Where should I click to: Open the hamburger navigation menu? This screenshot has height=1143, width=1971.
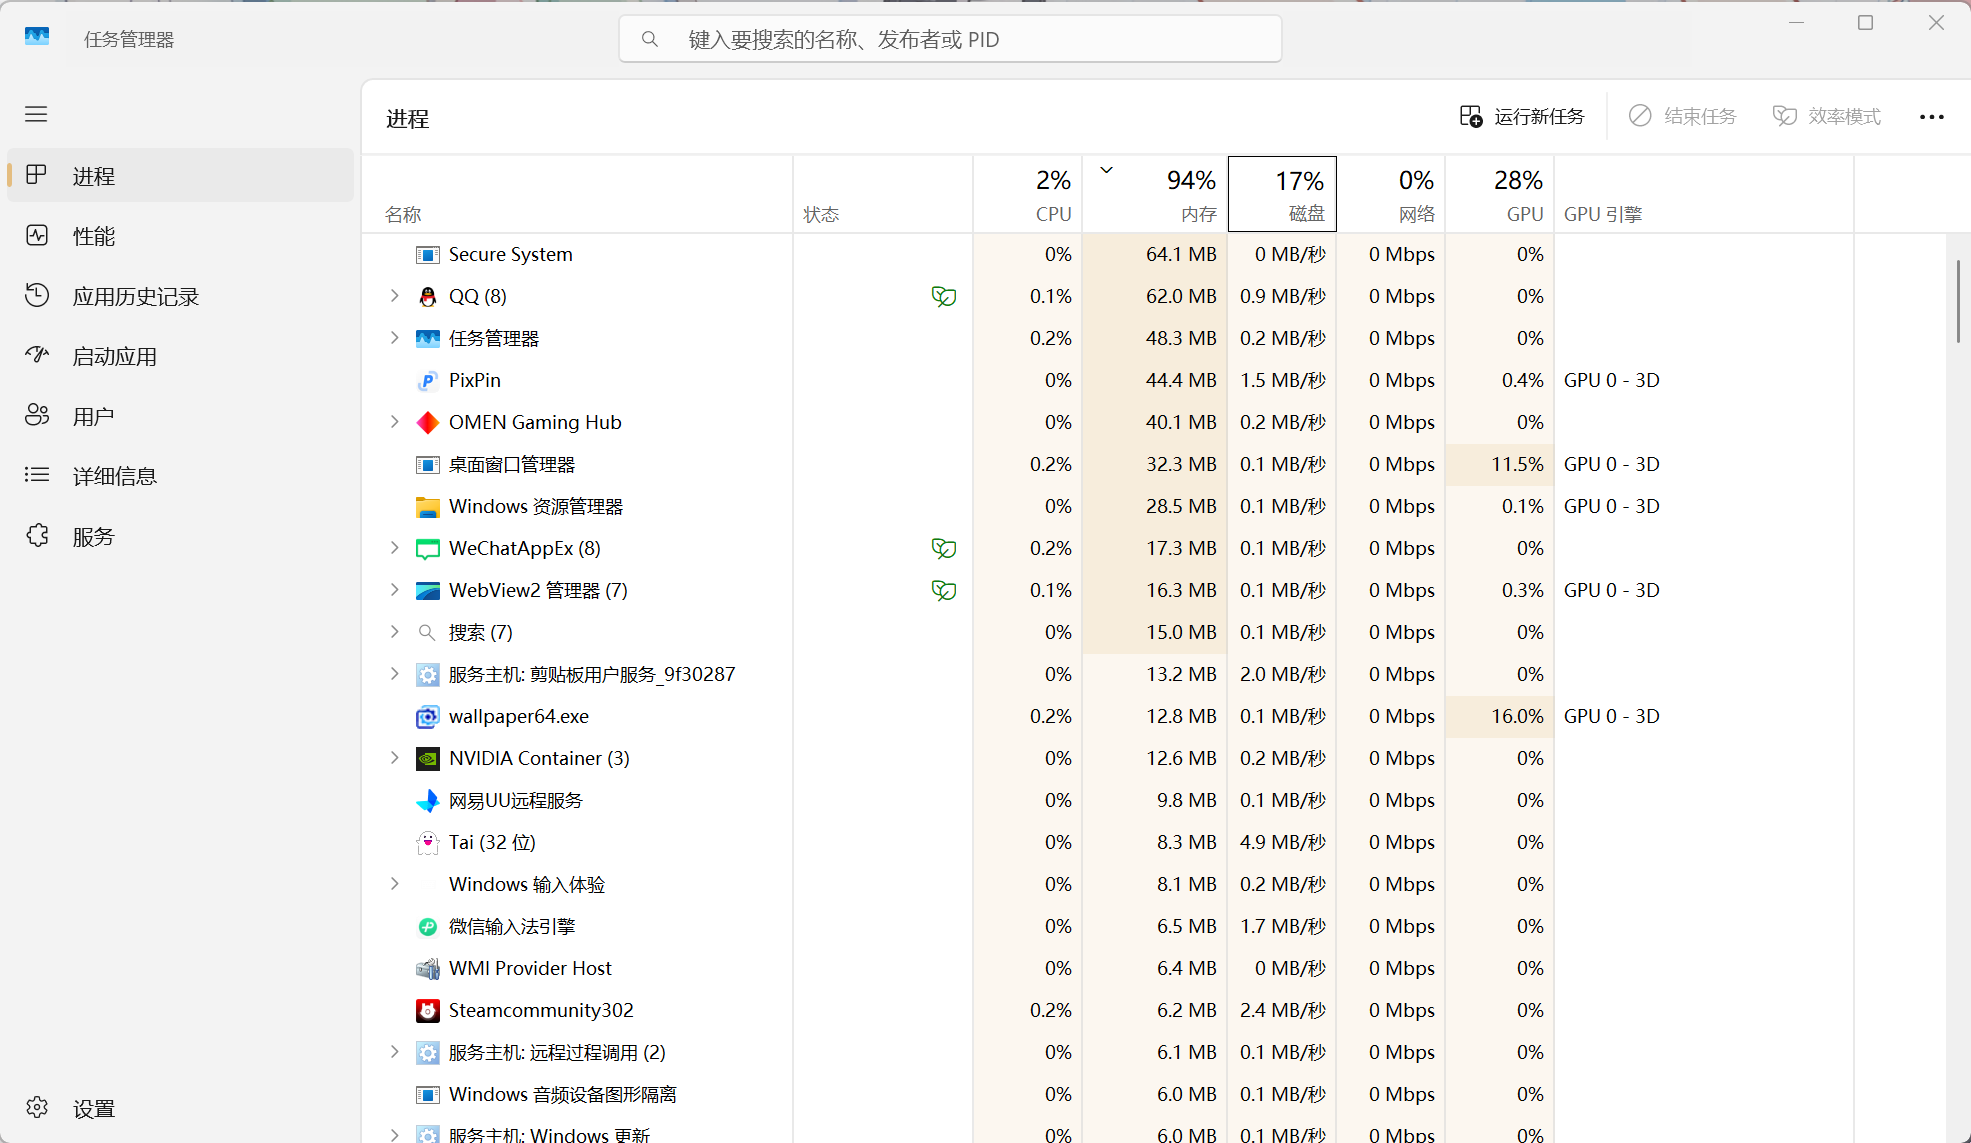point(36,114)
